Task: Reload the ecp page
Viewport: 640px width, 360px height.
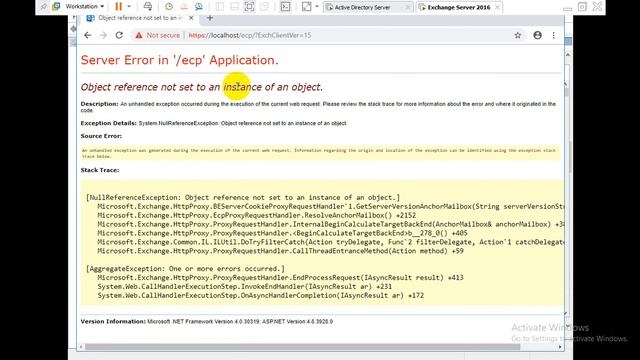Action: tap(119, 36)
